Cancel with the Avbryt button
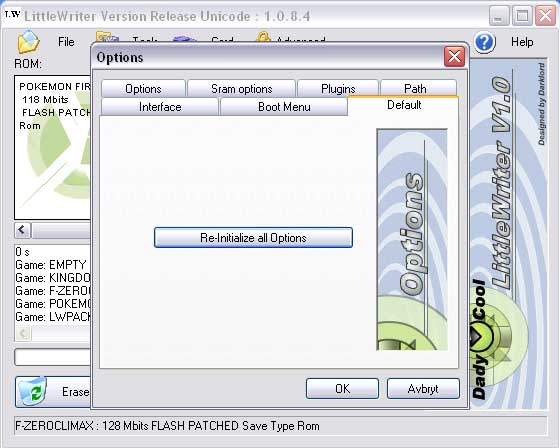This screenshot has height=448, width=560. click(423, 388)
